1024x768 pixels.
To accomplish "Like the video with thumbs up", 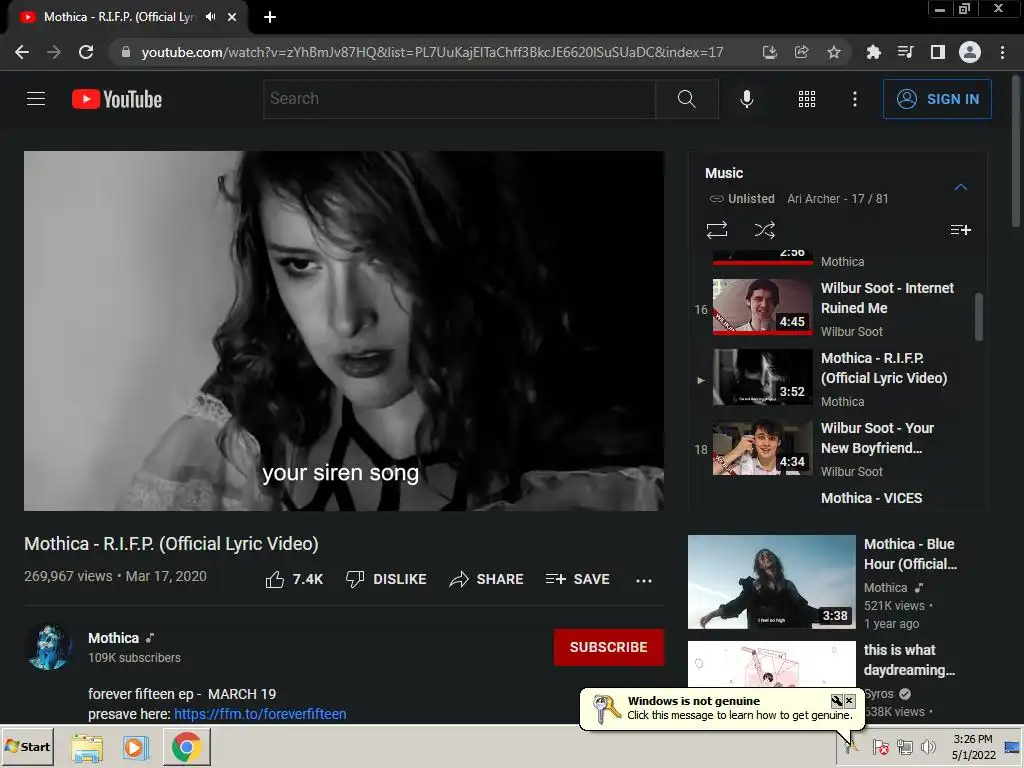I will [294, 579].
